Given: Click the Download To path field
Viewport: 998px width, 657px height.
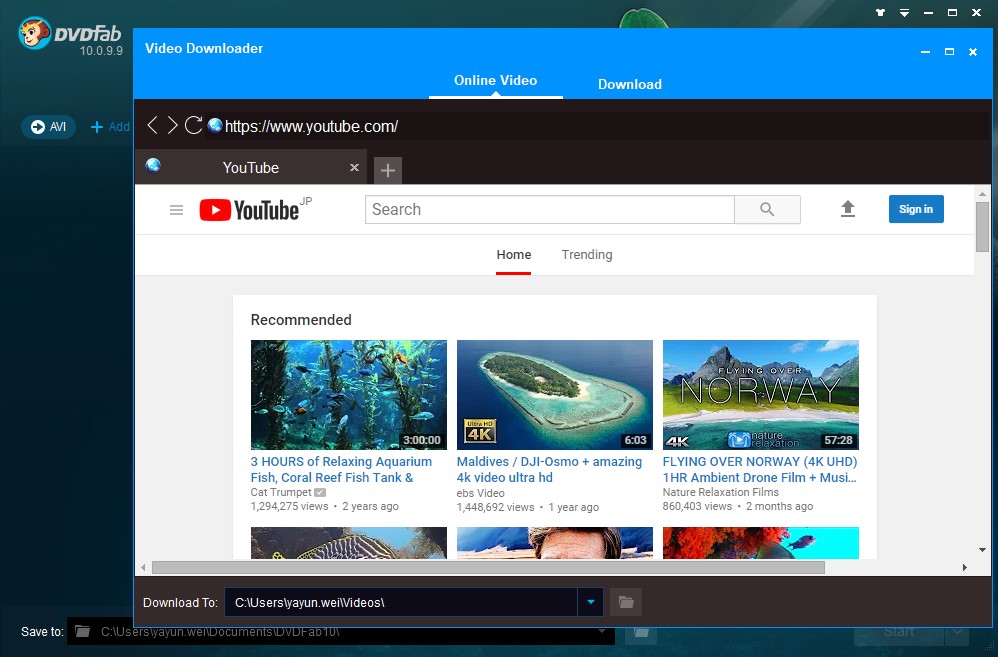Looking at the screenshot, I should [x=401, y=602].
